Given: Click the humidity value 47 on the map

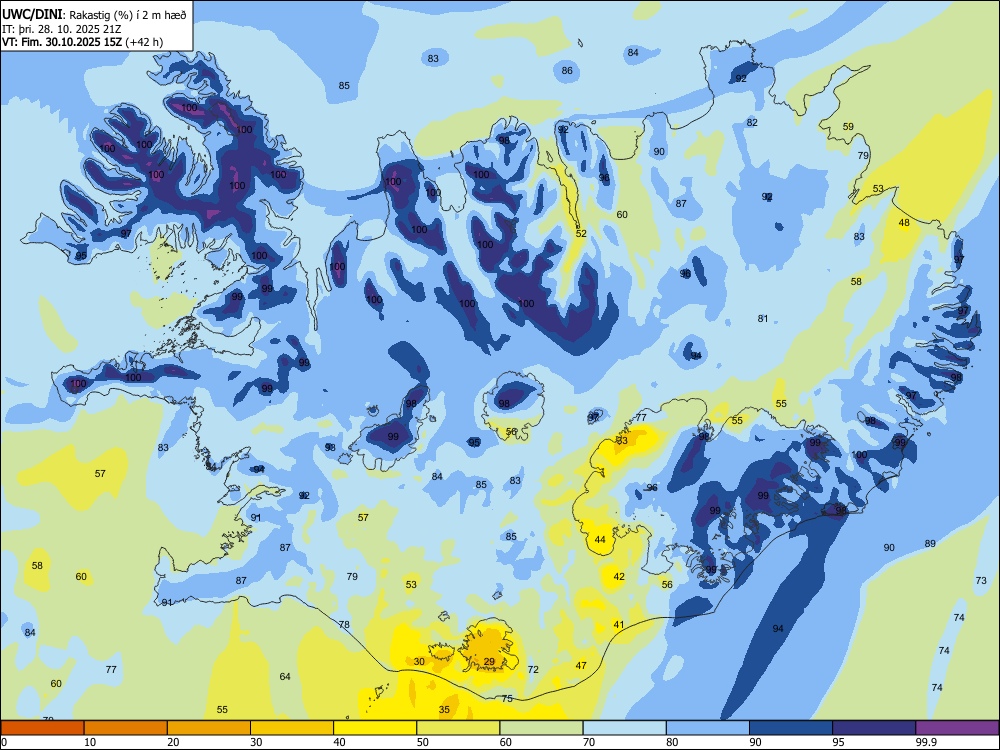Looking at the screenshot, I should pos(581,665).
